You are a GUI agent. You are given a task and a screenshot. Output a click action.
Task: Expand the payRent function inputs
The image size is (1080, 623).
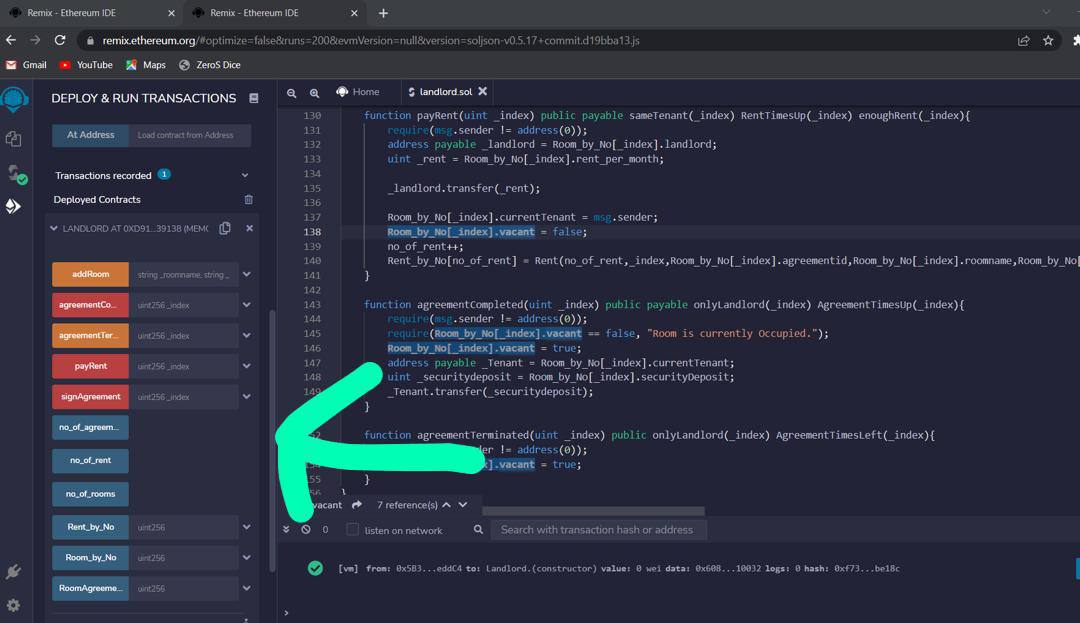pyautogui.click(x=246, y=366)
